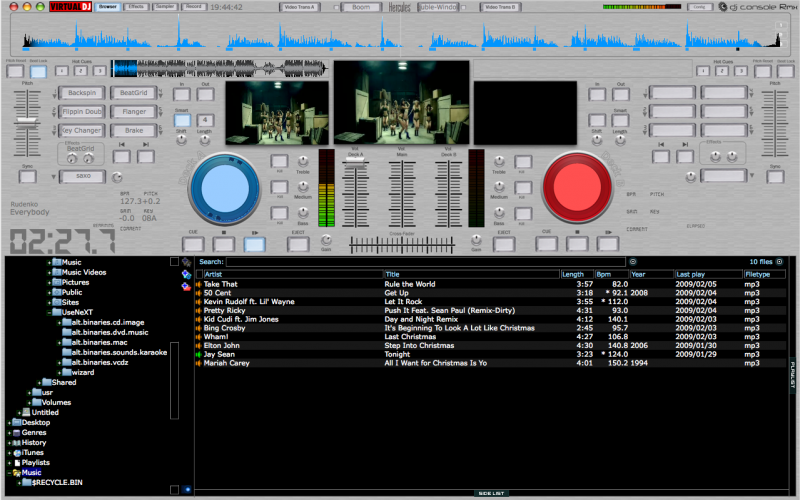Click the Genres icon in folder tree
This screenshot has width=800, height=500.
(x=15, y=432)
